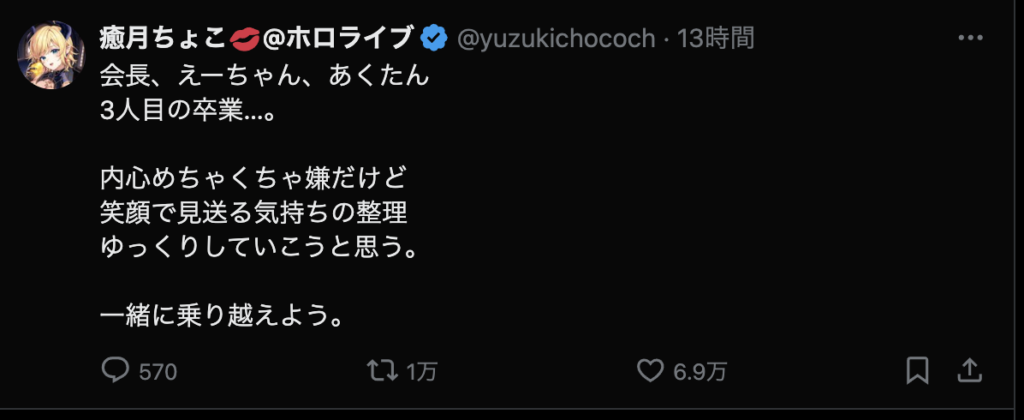This screenshot has height=420, width=1024.
Task: Click the reply speech bubble icon
Action: point(117,371)
